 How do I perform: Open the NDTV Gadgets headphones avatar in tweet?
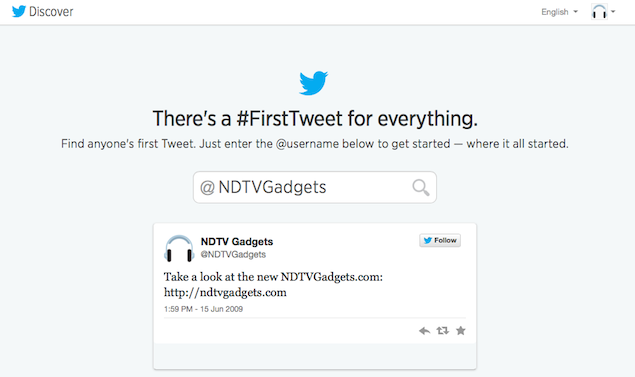pyautogui.click(x=179, y=248)
